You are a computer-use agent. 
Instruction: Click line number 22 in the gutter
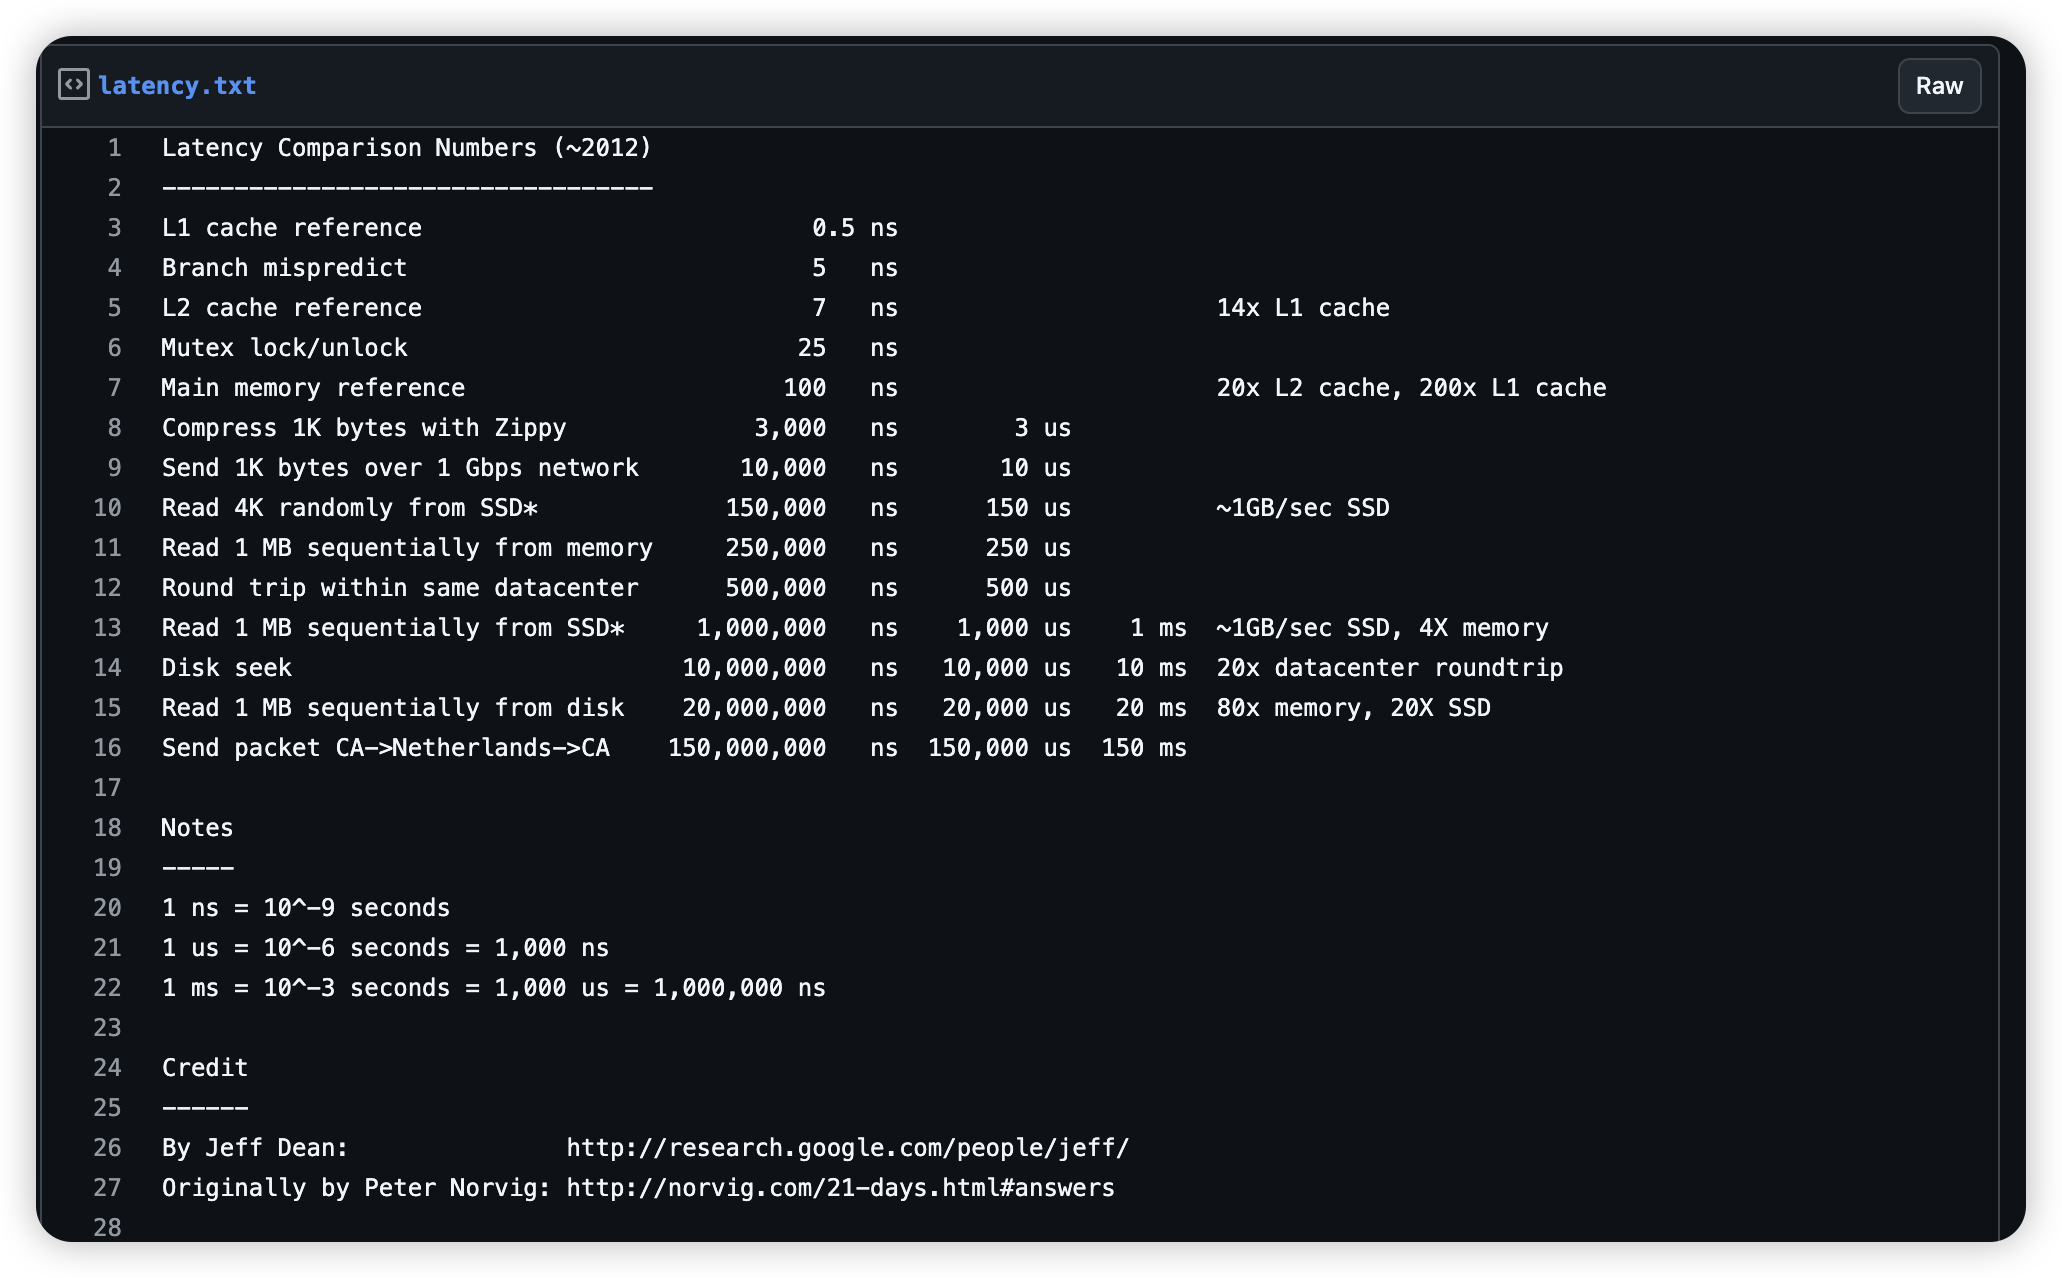108,988
